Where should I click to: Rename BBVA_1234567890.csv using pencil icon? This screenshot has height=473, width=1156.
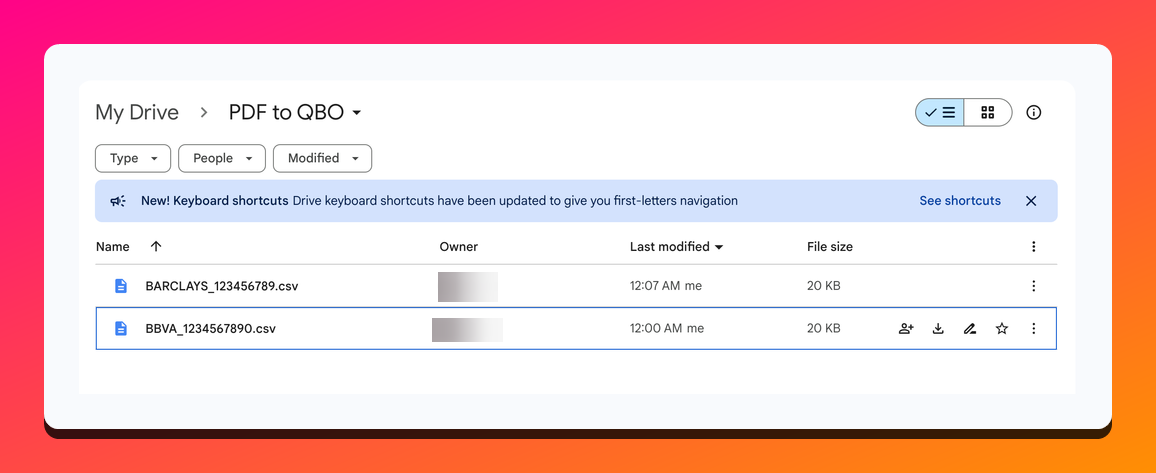tap(969, 329)
